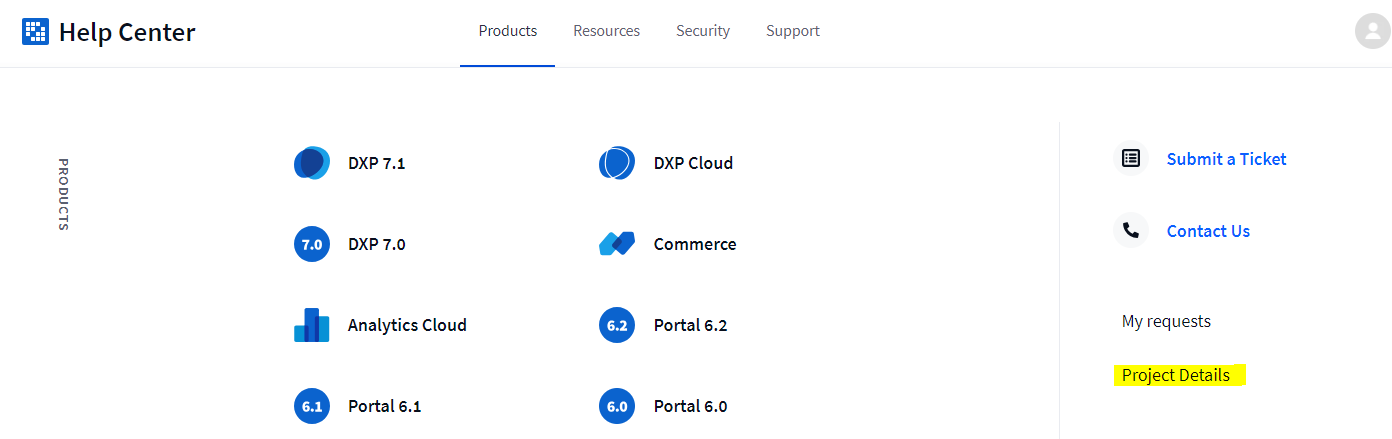
Task: Open the highlighted Project Details link
Action: pyautogui.click(x=1176, y=375)
